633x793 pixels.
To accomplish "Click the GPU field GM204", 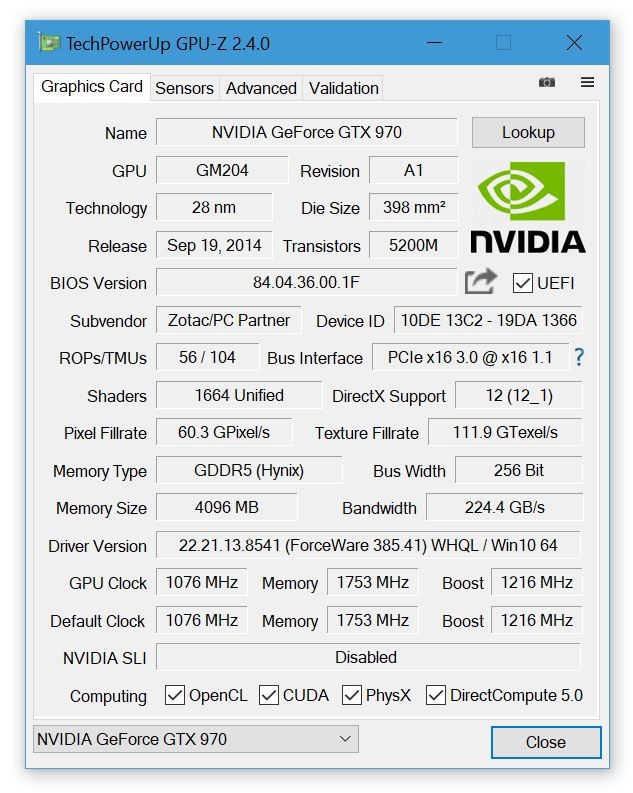I will (x=222, y=170).
